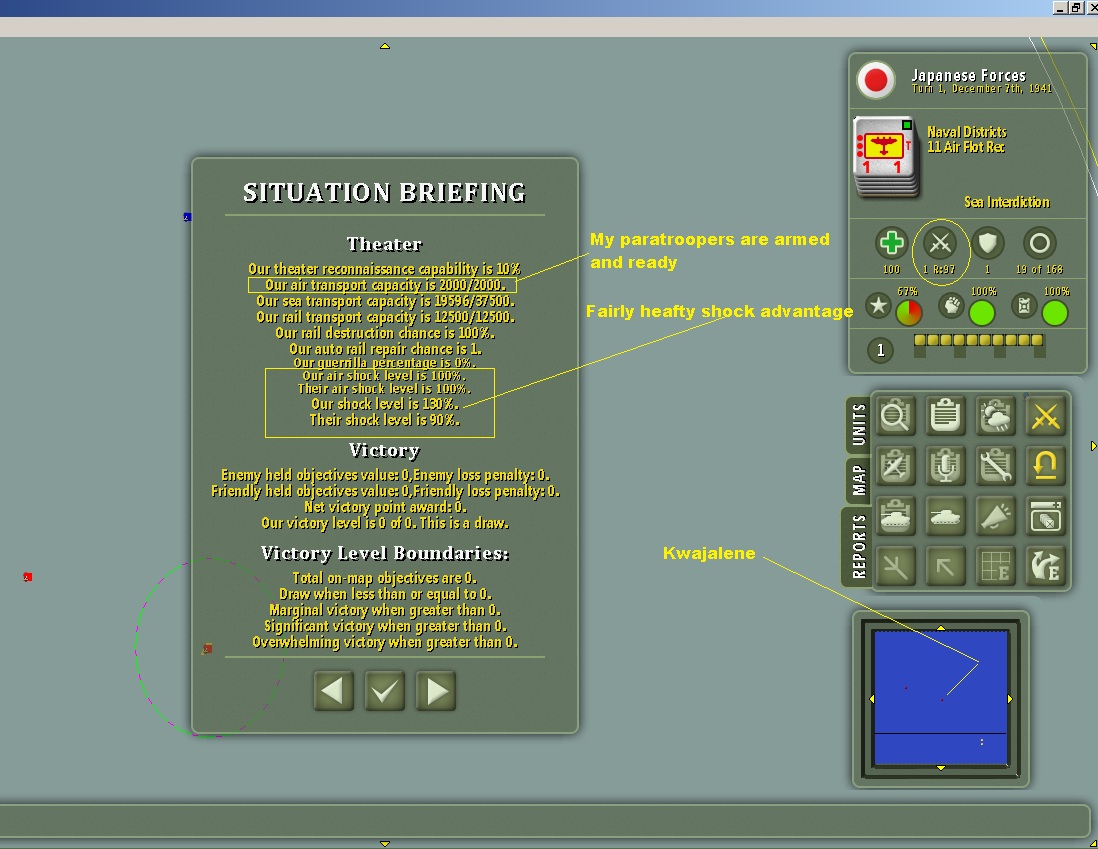Screen dimensions: 1098x849
Task: Click the yellow crossed swords combat icon
Action: pos(1045,416)
